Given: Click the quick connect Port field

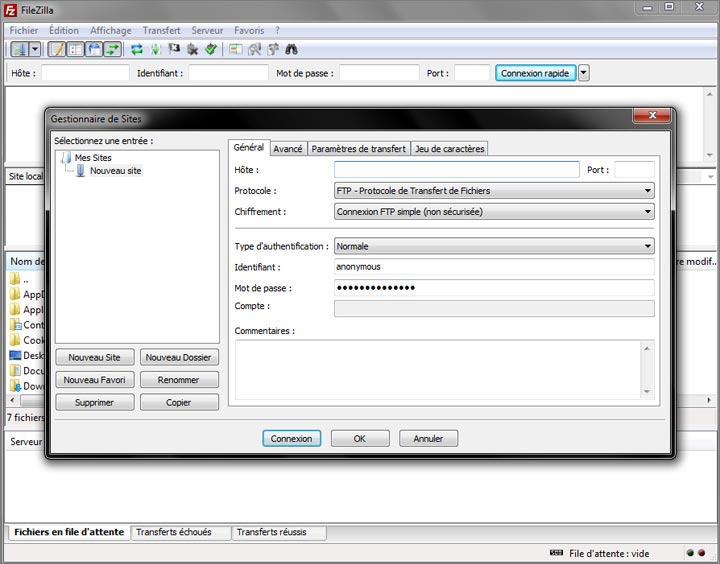Looking at the screenshot, I should point(472,73).
